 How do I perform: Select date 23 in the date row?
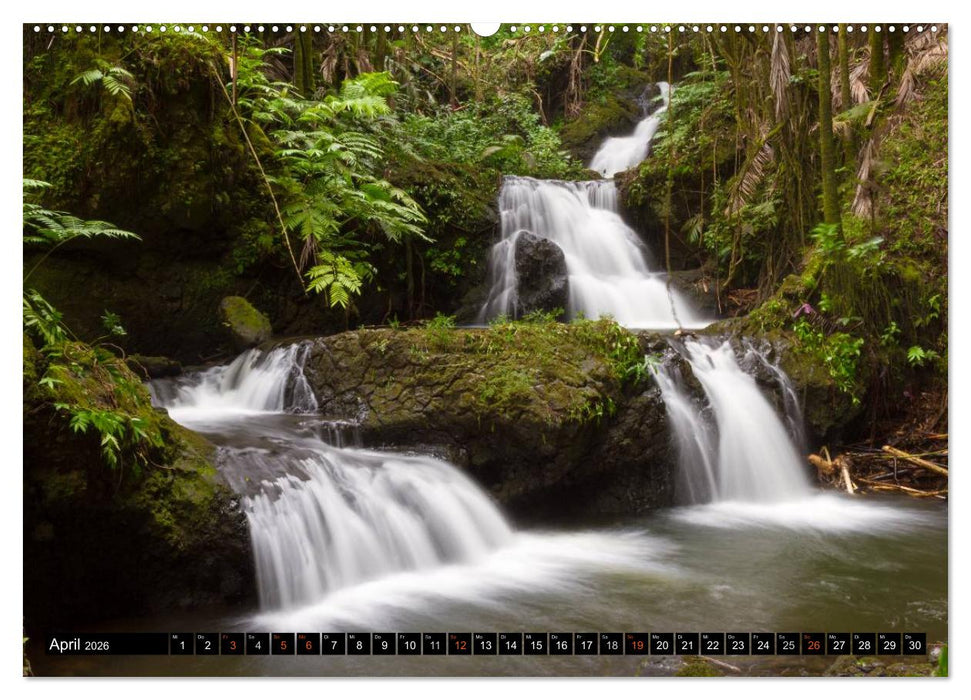[x=737, y=645]
